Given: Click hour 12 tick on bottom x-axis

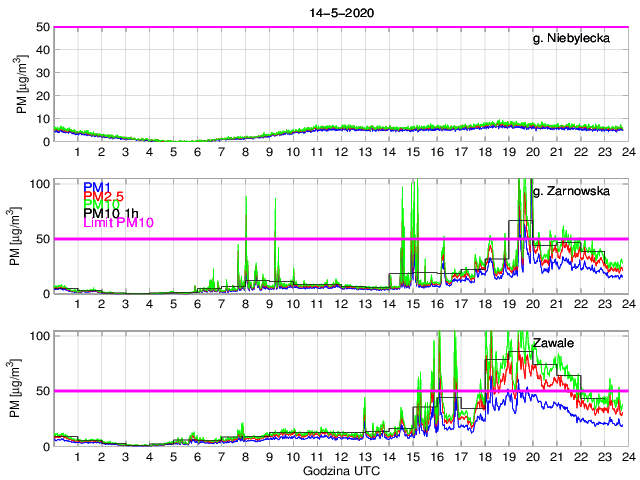Looking at the screenshot, I should click(340, 457).
